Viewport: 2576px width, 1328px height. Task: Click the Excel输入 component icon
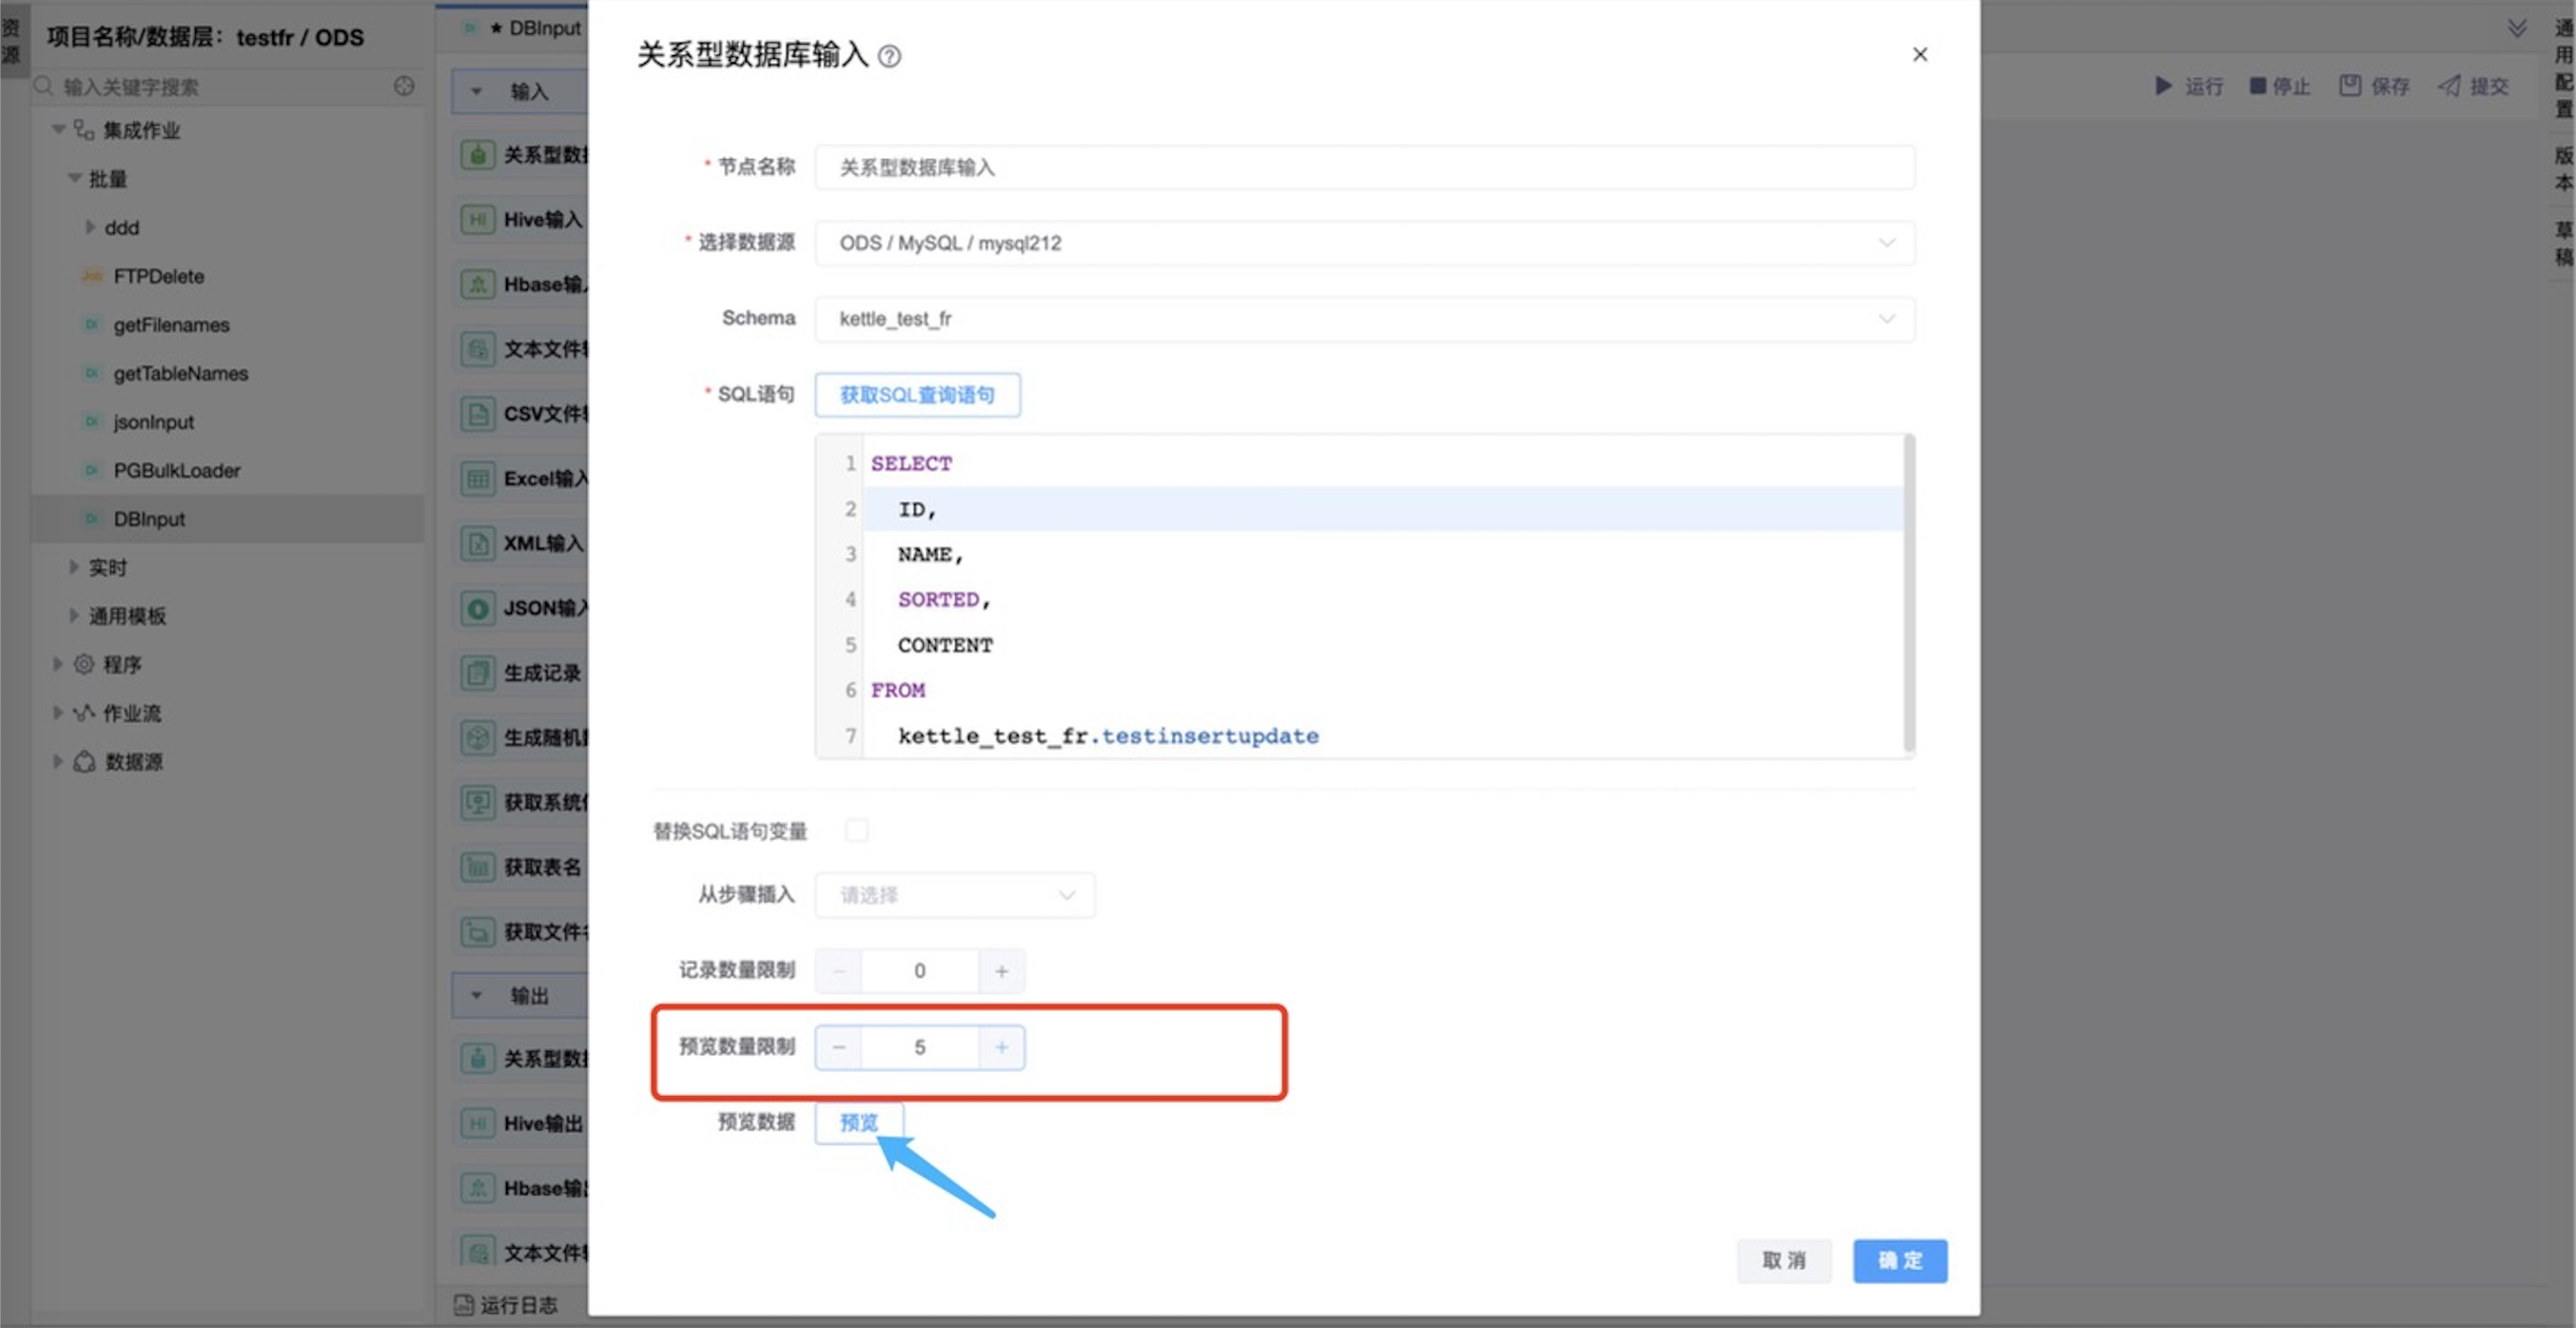[478, 478]
